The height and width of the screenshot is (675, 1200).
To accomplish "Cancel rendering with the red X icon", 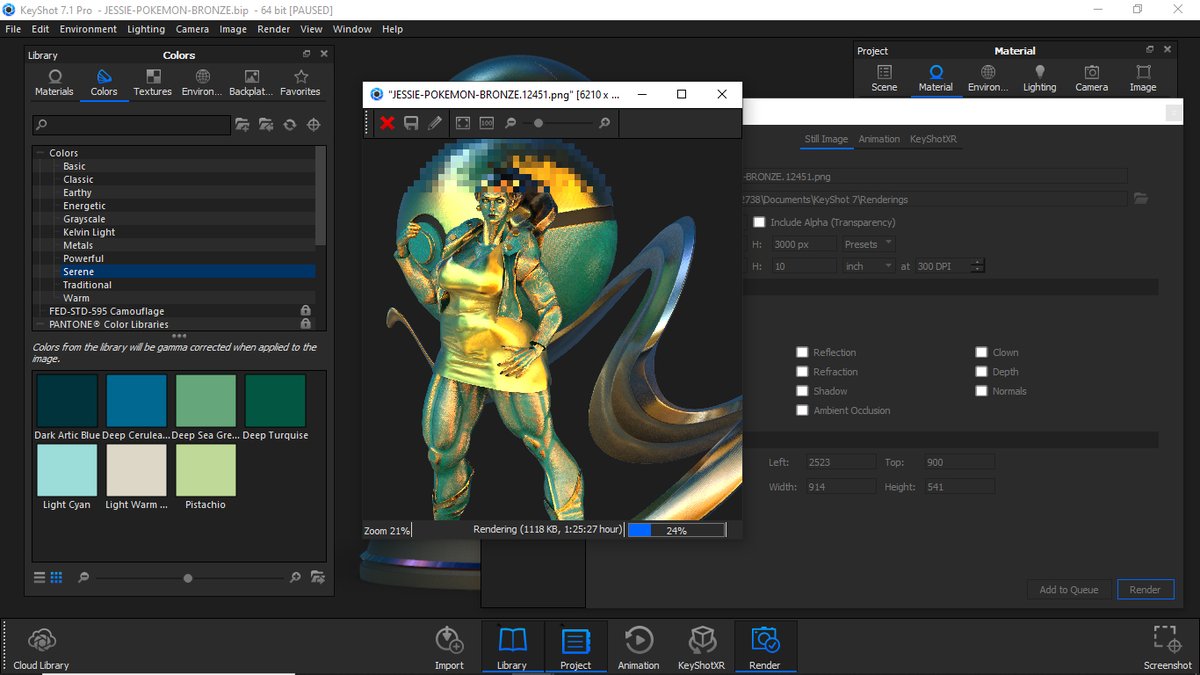I will [x=387, y=123].
